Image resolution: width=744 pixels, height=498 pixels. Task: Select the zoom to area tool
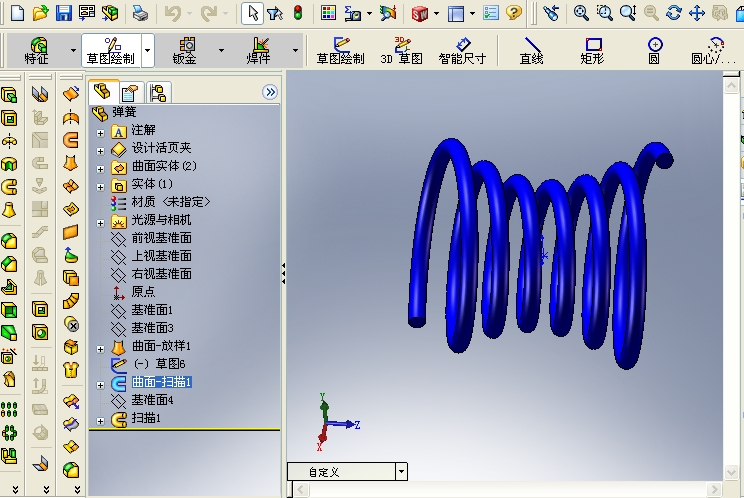pyautogui.click(x=604, y=13)
